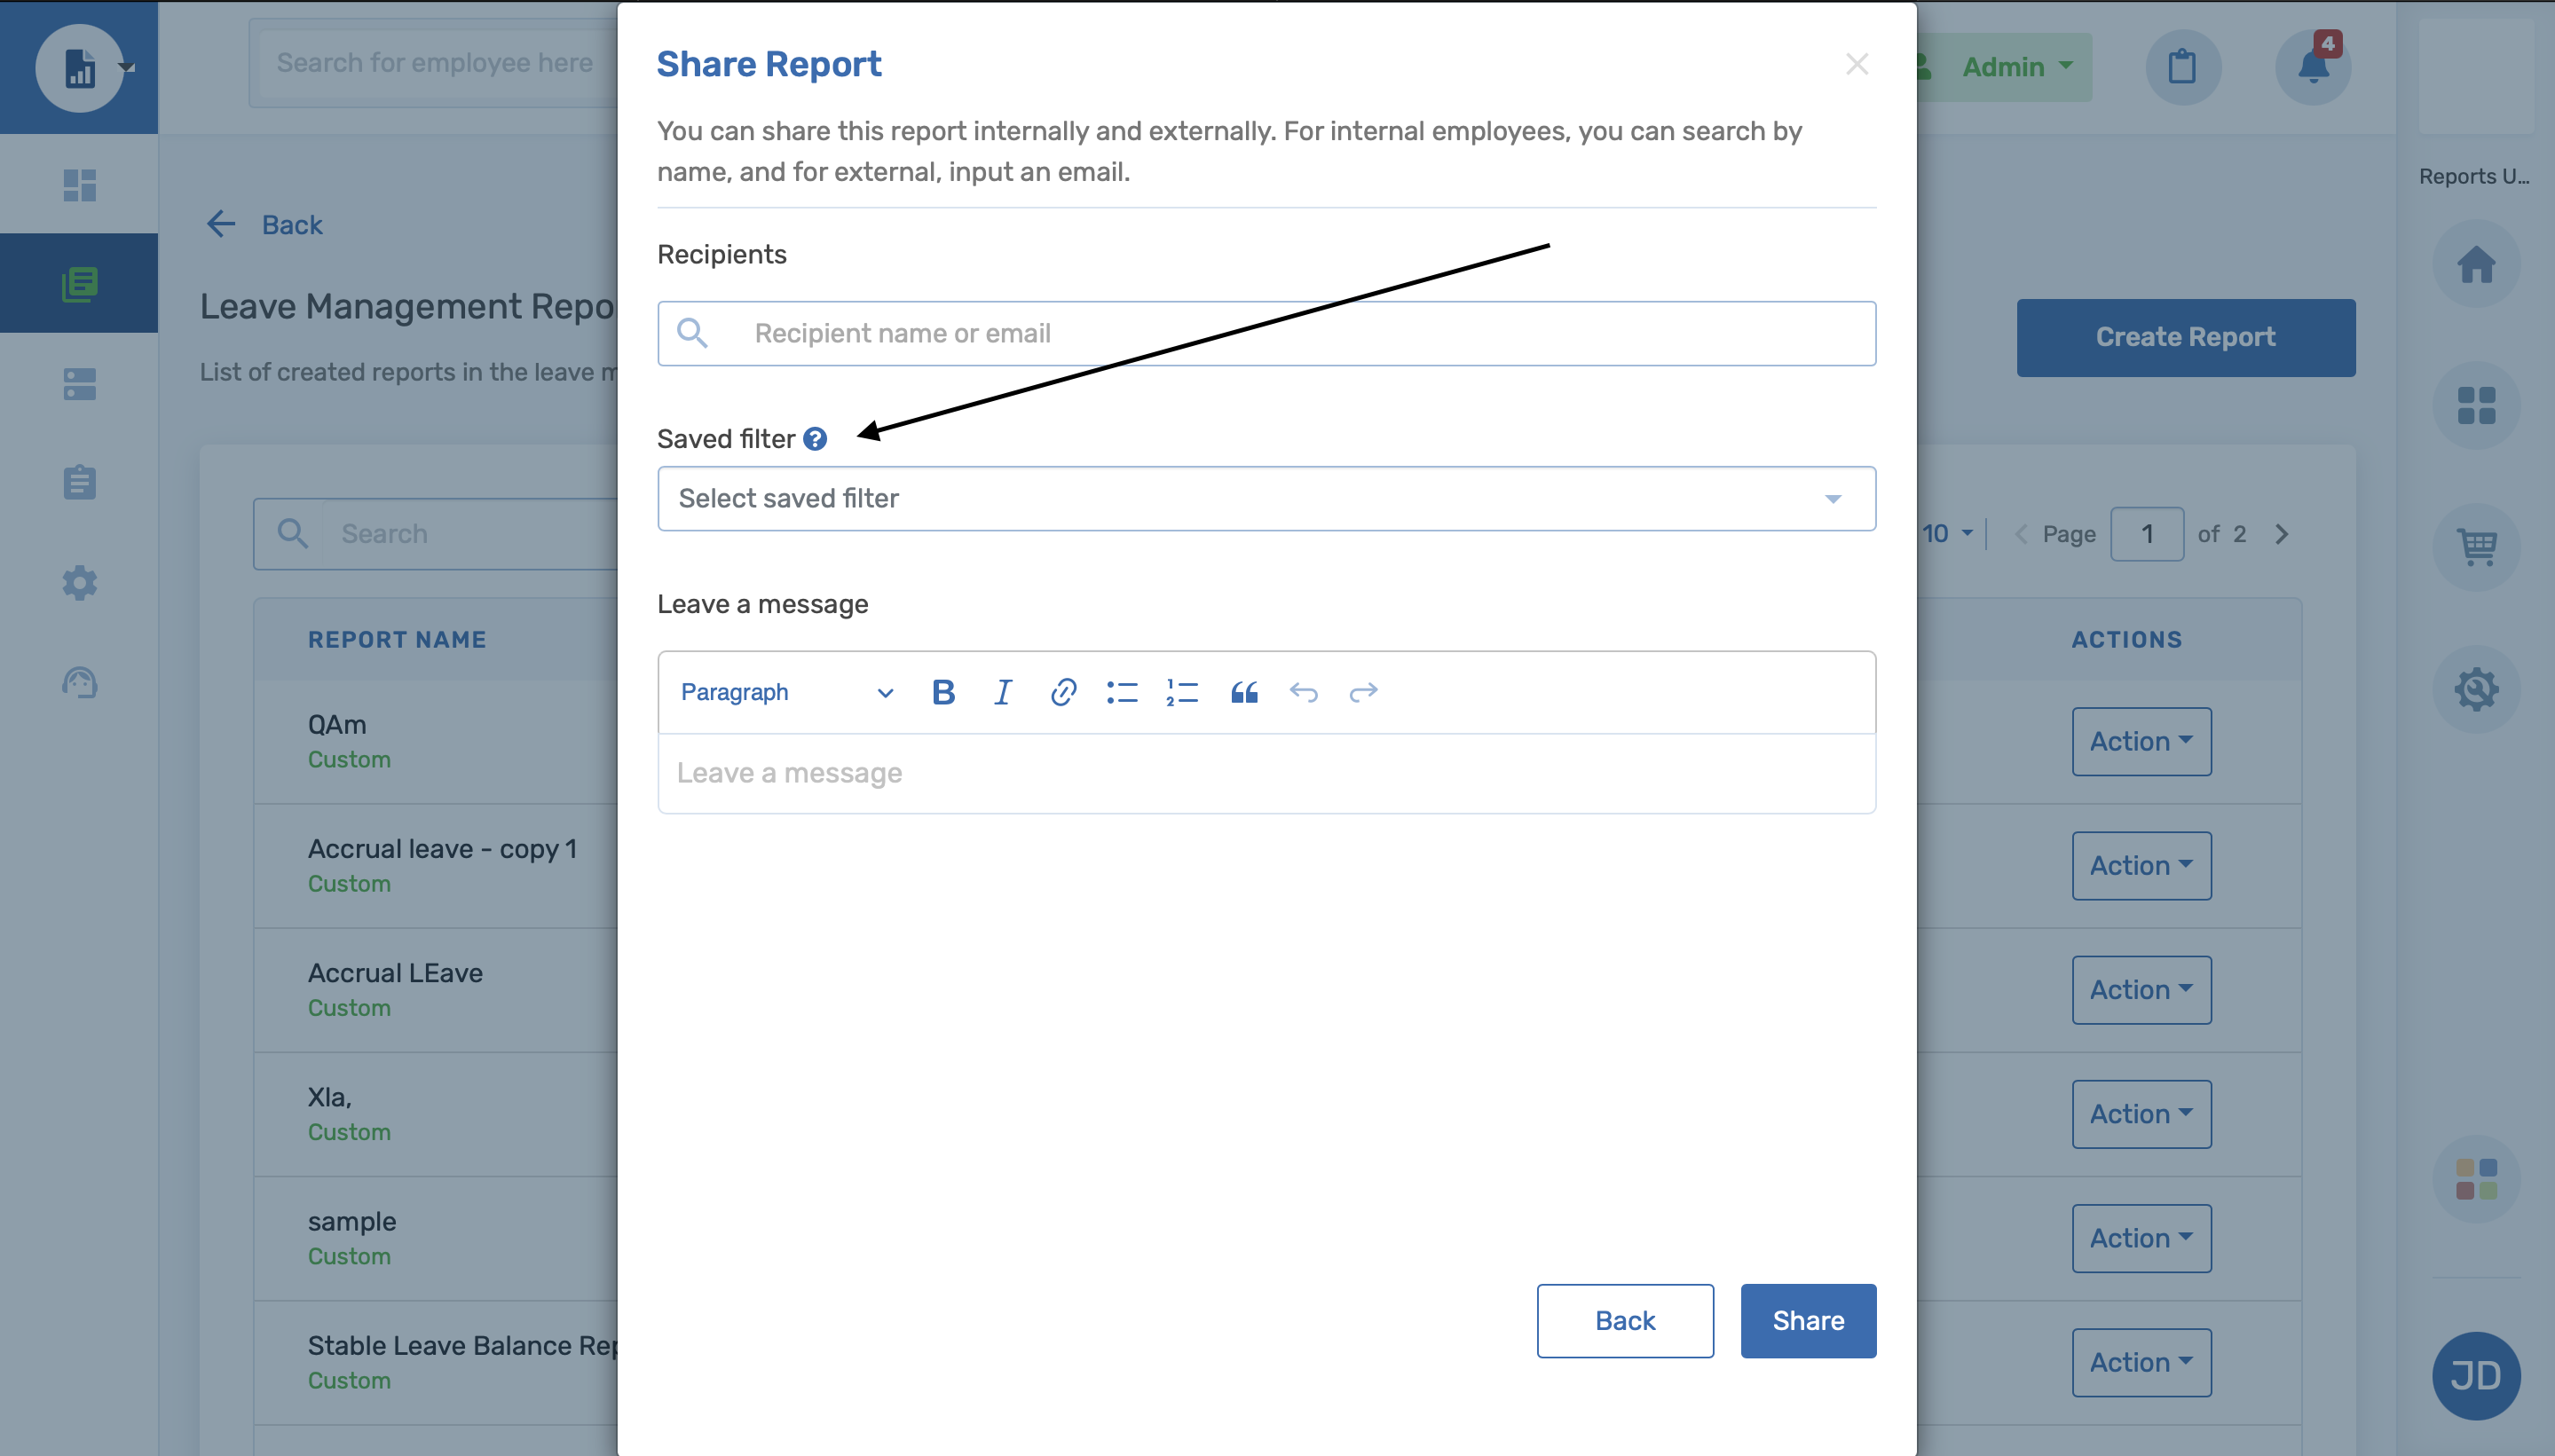Screen dimensions: 2555x1456
Task: Select the reports icon in left sidebar
Action: click(79, 283)
